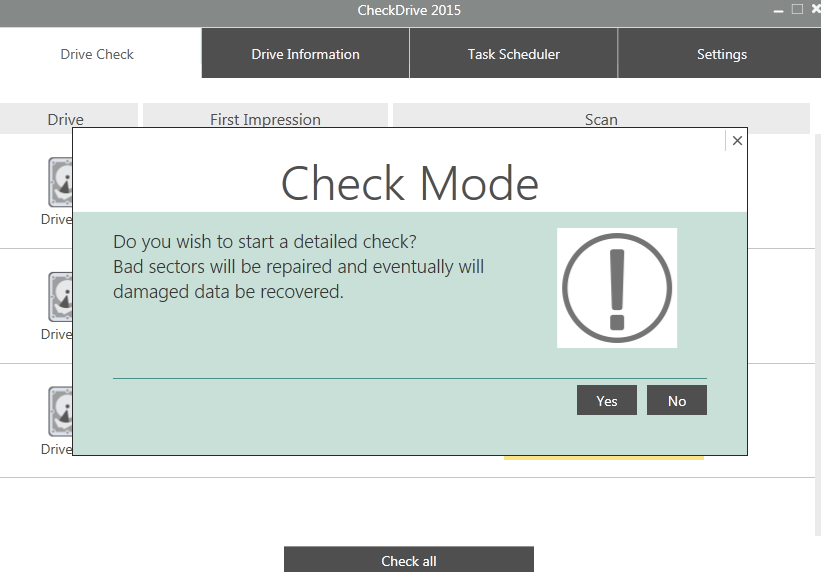Image resolution: width=821 pixels, height=572 pixels.
Task: Open the Settings tab
Action: (x=721, y=54)
